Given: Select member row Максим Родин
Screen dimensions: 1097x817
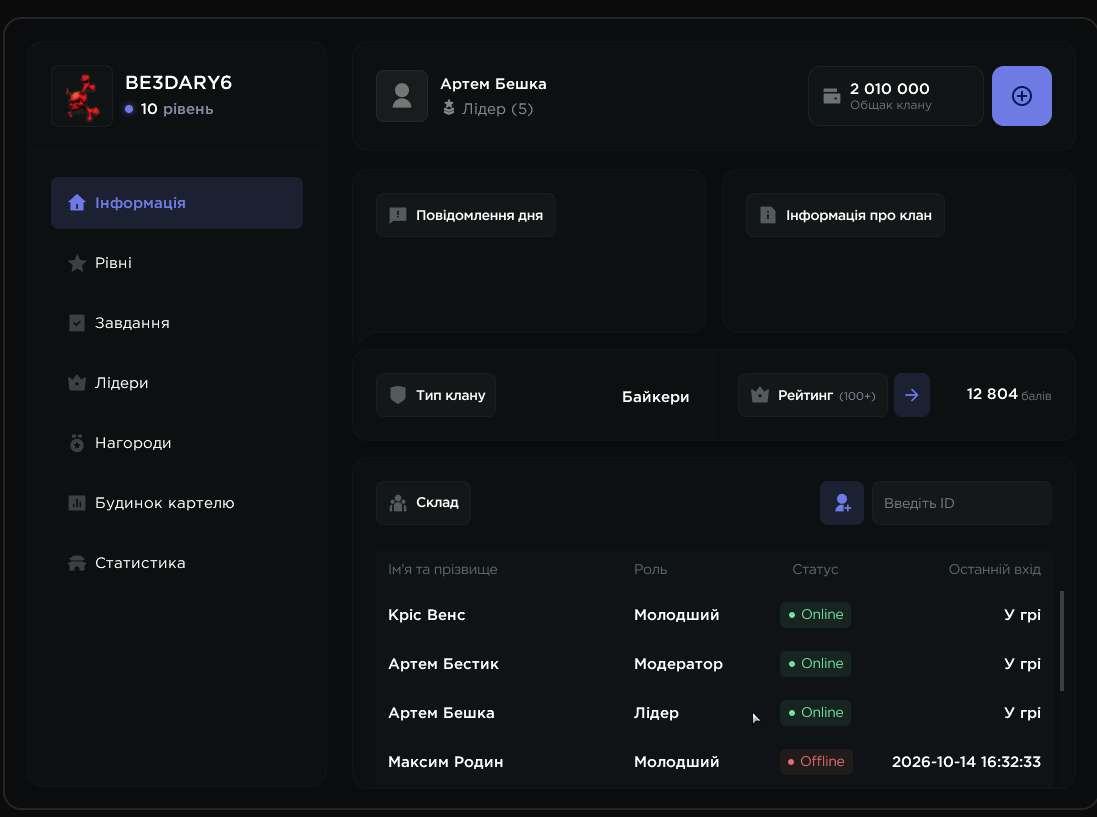Looking at the screenshot, I should click(x=714, y=762).
